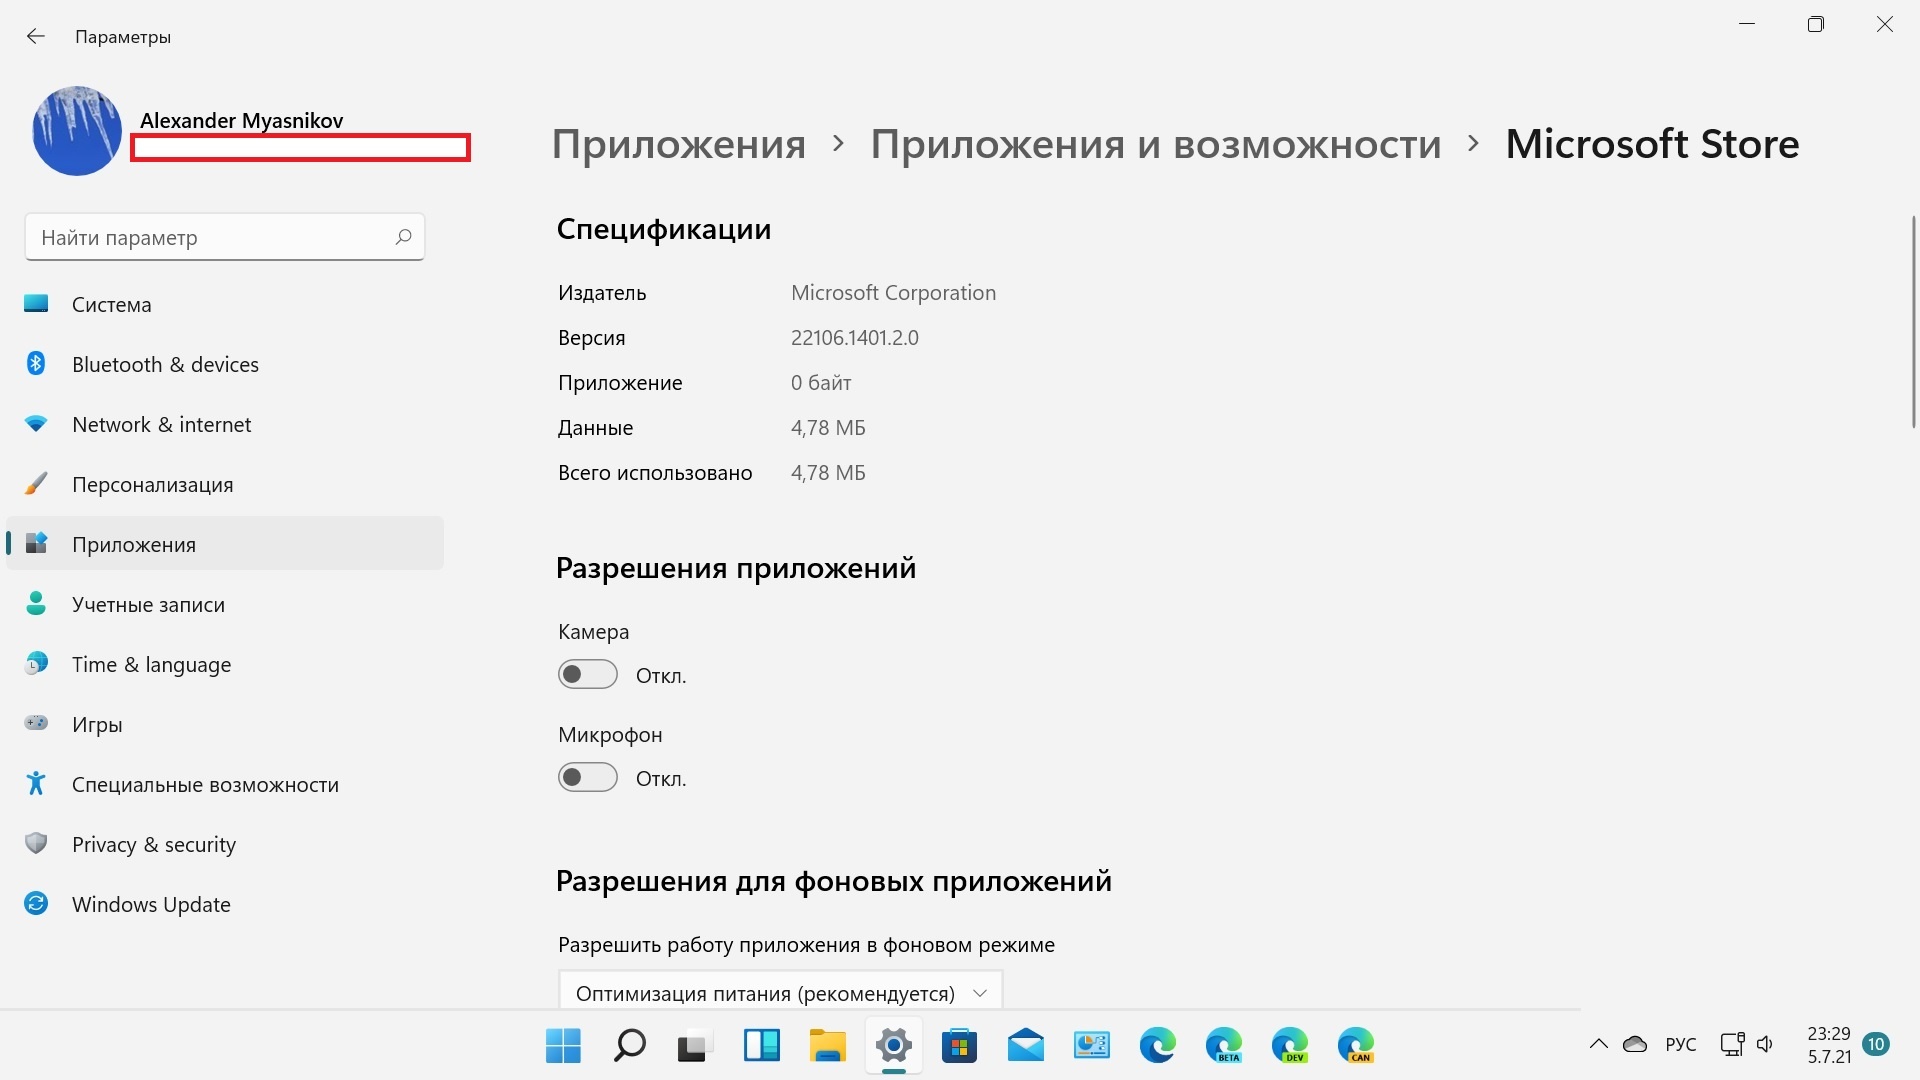Viewport: 1920px width, 1080px height.
Task: Click the Игры gamepad icon
Action: tap(36, 723)
